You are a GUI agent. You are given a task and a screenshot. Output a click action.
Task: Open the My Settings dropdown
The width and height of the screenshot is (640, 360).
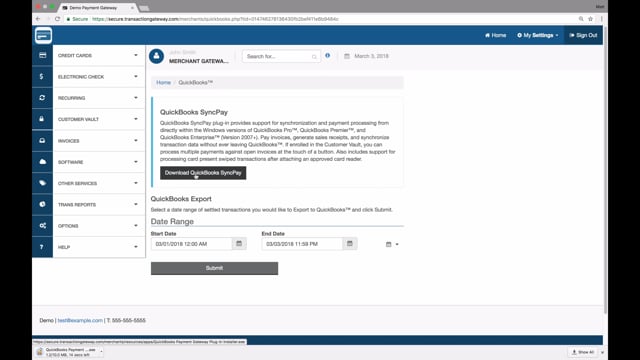(x=538, y=36)
